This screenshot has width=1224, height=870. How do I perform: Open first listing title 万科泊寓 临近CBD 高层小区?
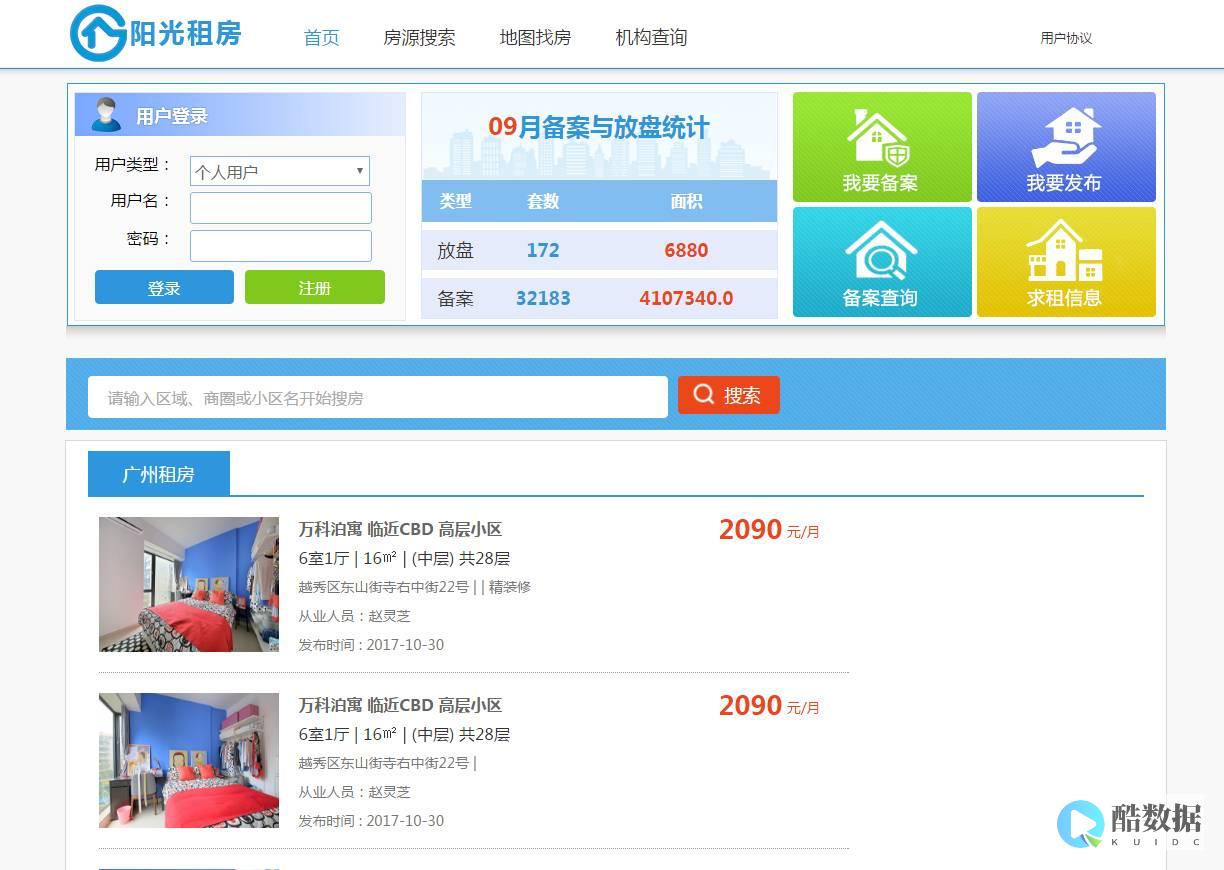(400, 529)
